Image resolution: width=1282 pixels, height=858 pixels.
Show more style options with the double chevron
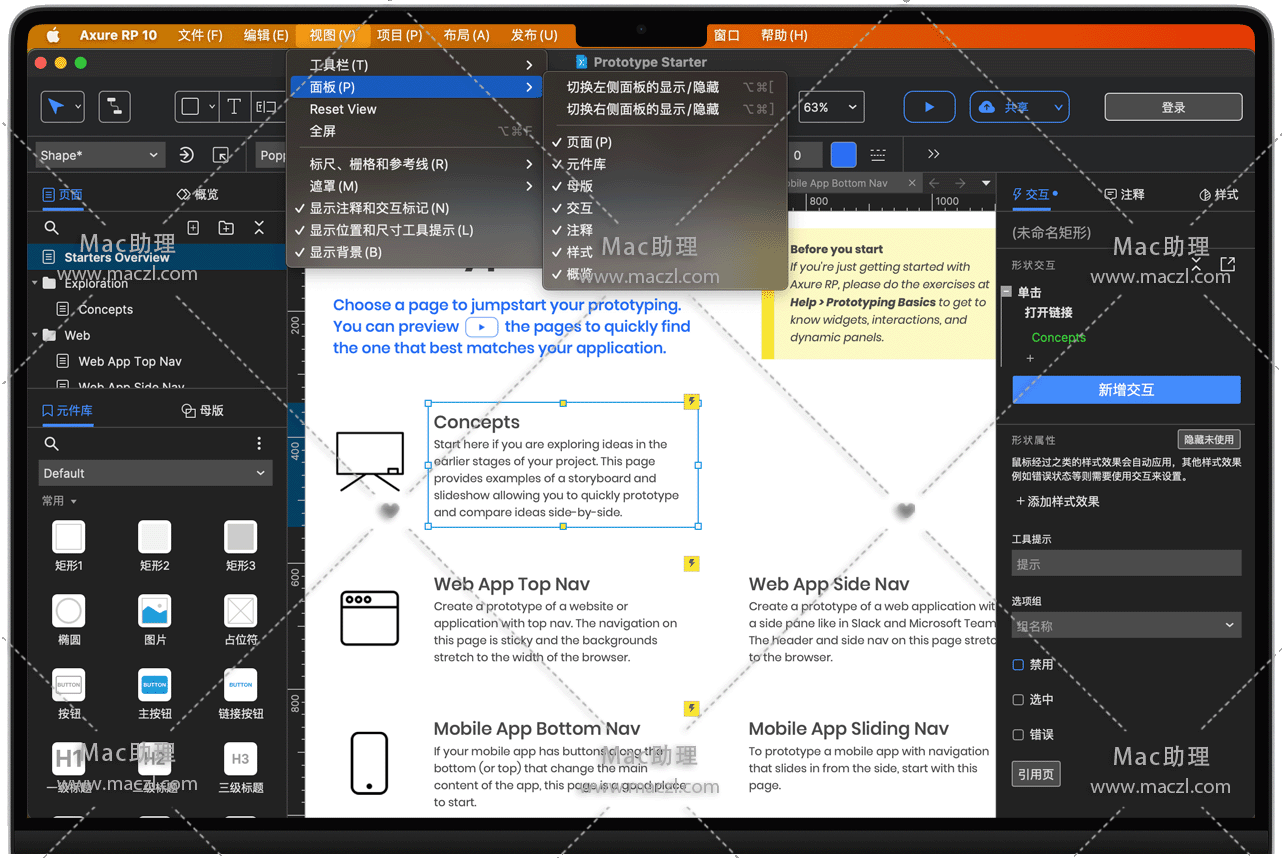tap(933, 154)
